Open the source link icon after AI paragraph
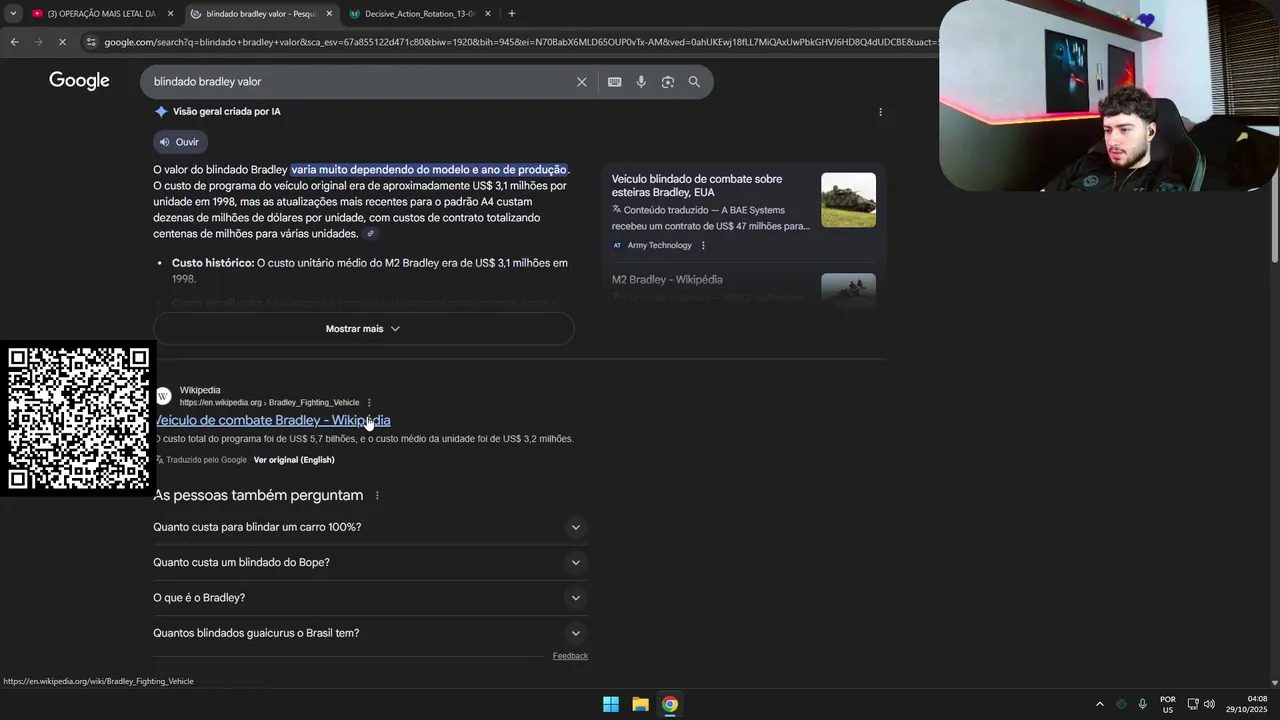This screenshot has width=1280, height=720. pyautogui.click(x=370, y=234)
